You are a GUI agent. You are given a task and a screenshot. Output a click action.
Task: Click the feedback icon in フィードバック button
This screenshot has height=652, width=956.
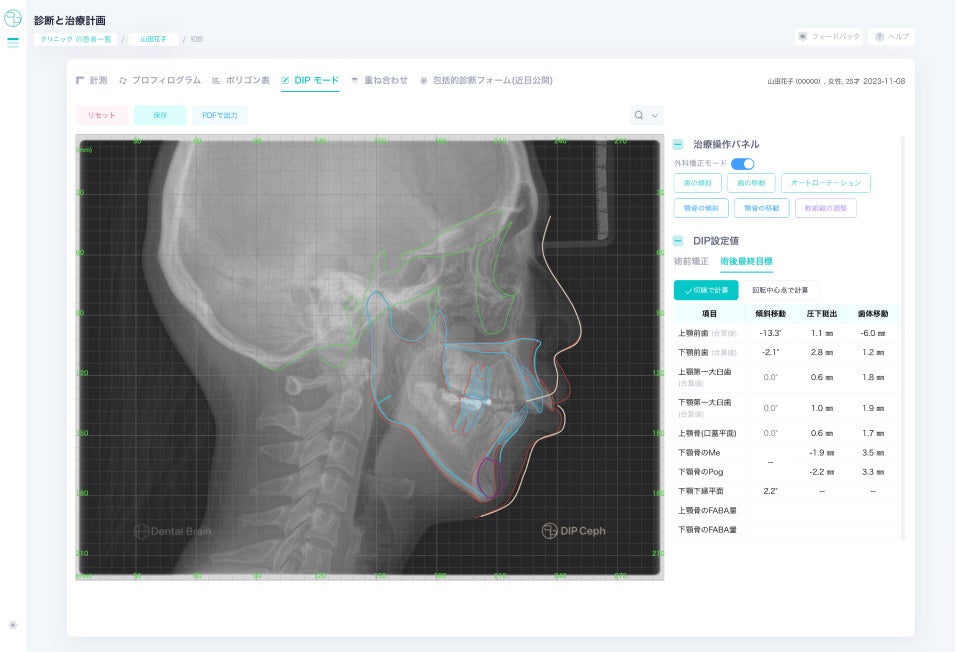pos(803,37)
